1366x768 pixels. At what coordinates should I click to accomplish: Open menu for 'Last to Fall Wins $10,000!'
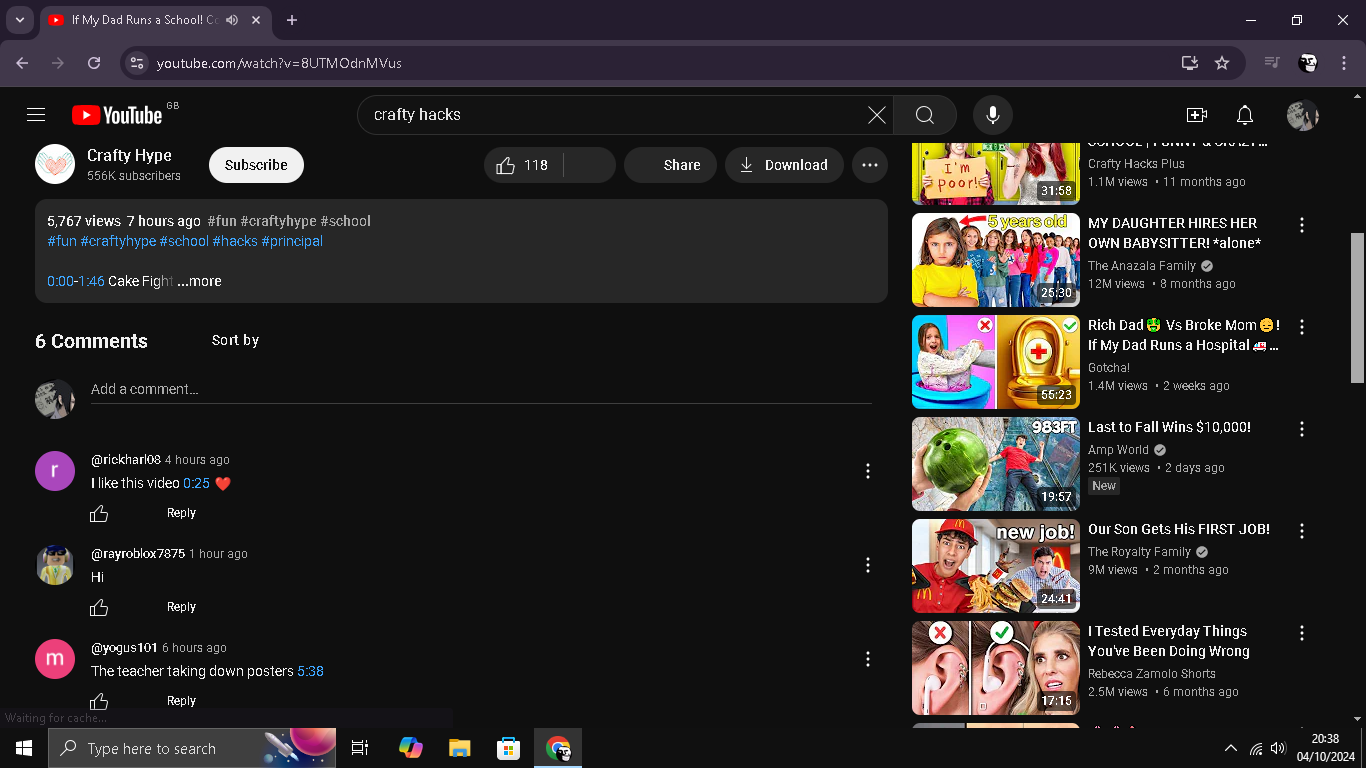click(x=1302, y=429)
